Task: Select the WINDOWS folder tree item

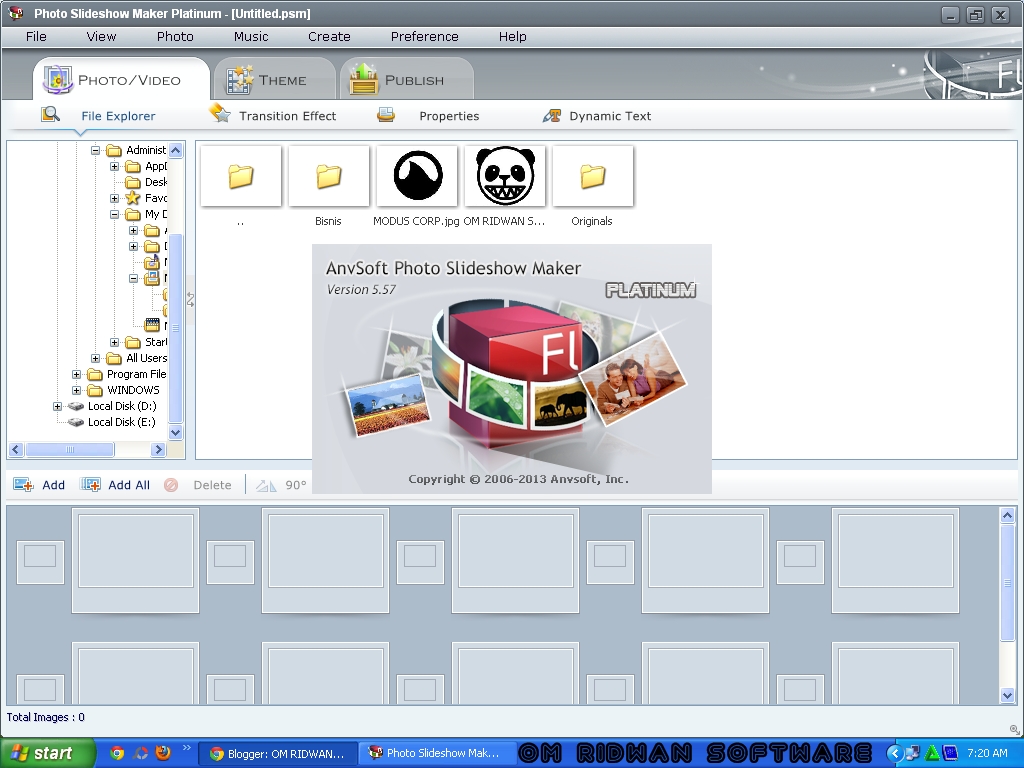Action: point(133,390)
